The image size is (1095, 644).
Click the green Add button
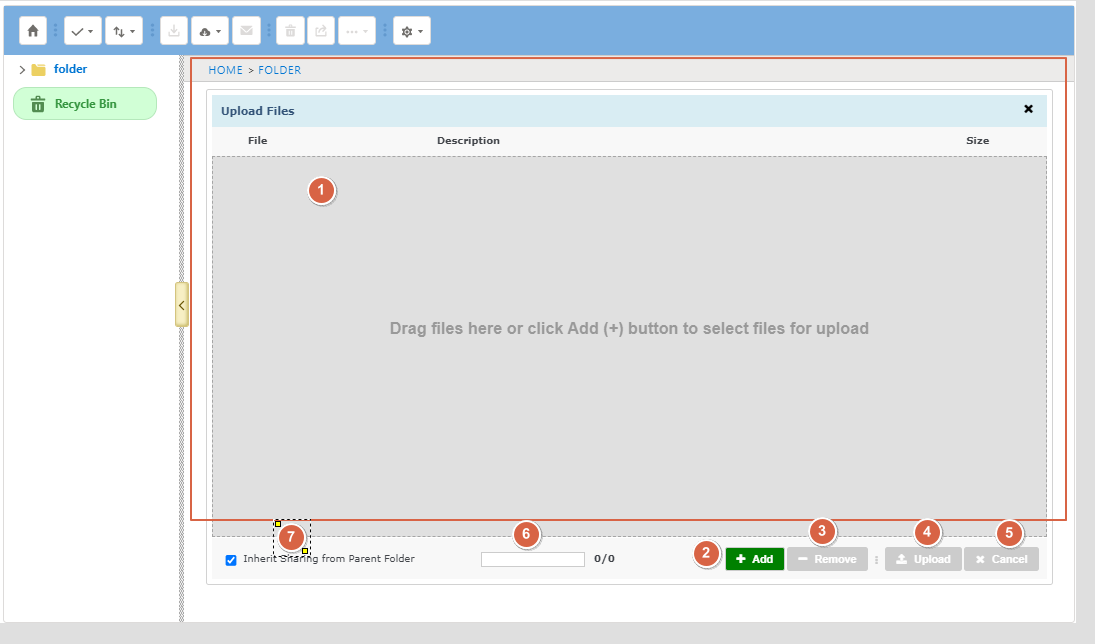[754, 559]
